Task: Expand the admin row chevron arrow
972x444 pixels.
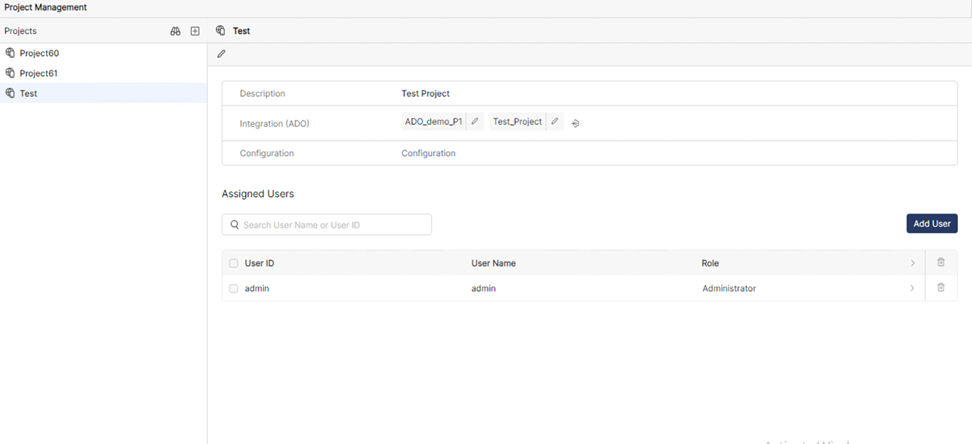Action: pos(912,288)
